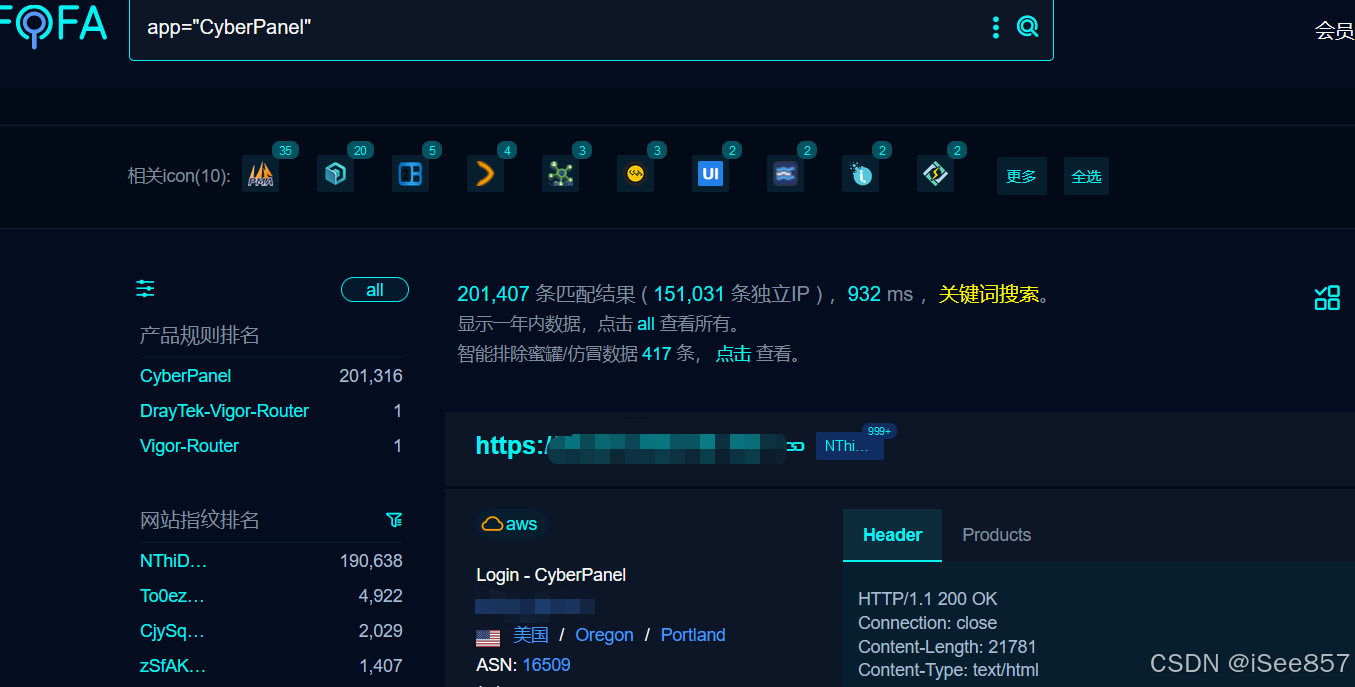Click ASN number 16509
This screenshot has width=1355, height=687.
[546, 665]
